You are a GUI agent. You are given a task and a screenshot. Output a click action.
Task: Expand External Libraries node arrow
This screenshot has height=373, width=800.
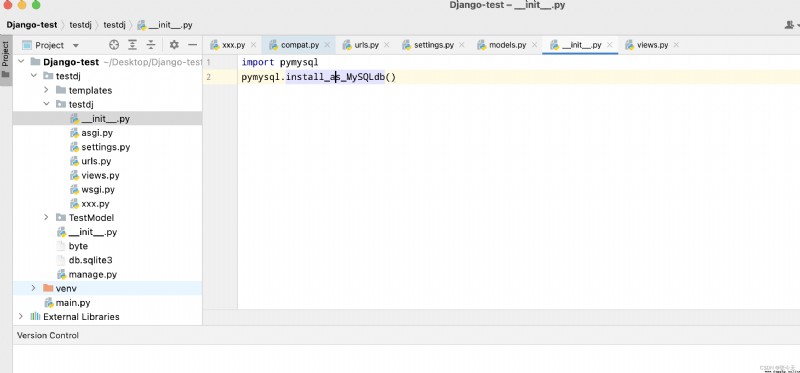click(x=21, y=316)
